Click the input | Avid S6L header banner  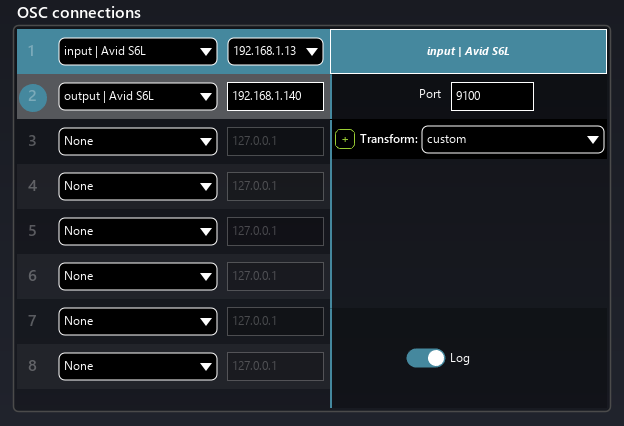pos(468,51)
